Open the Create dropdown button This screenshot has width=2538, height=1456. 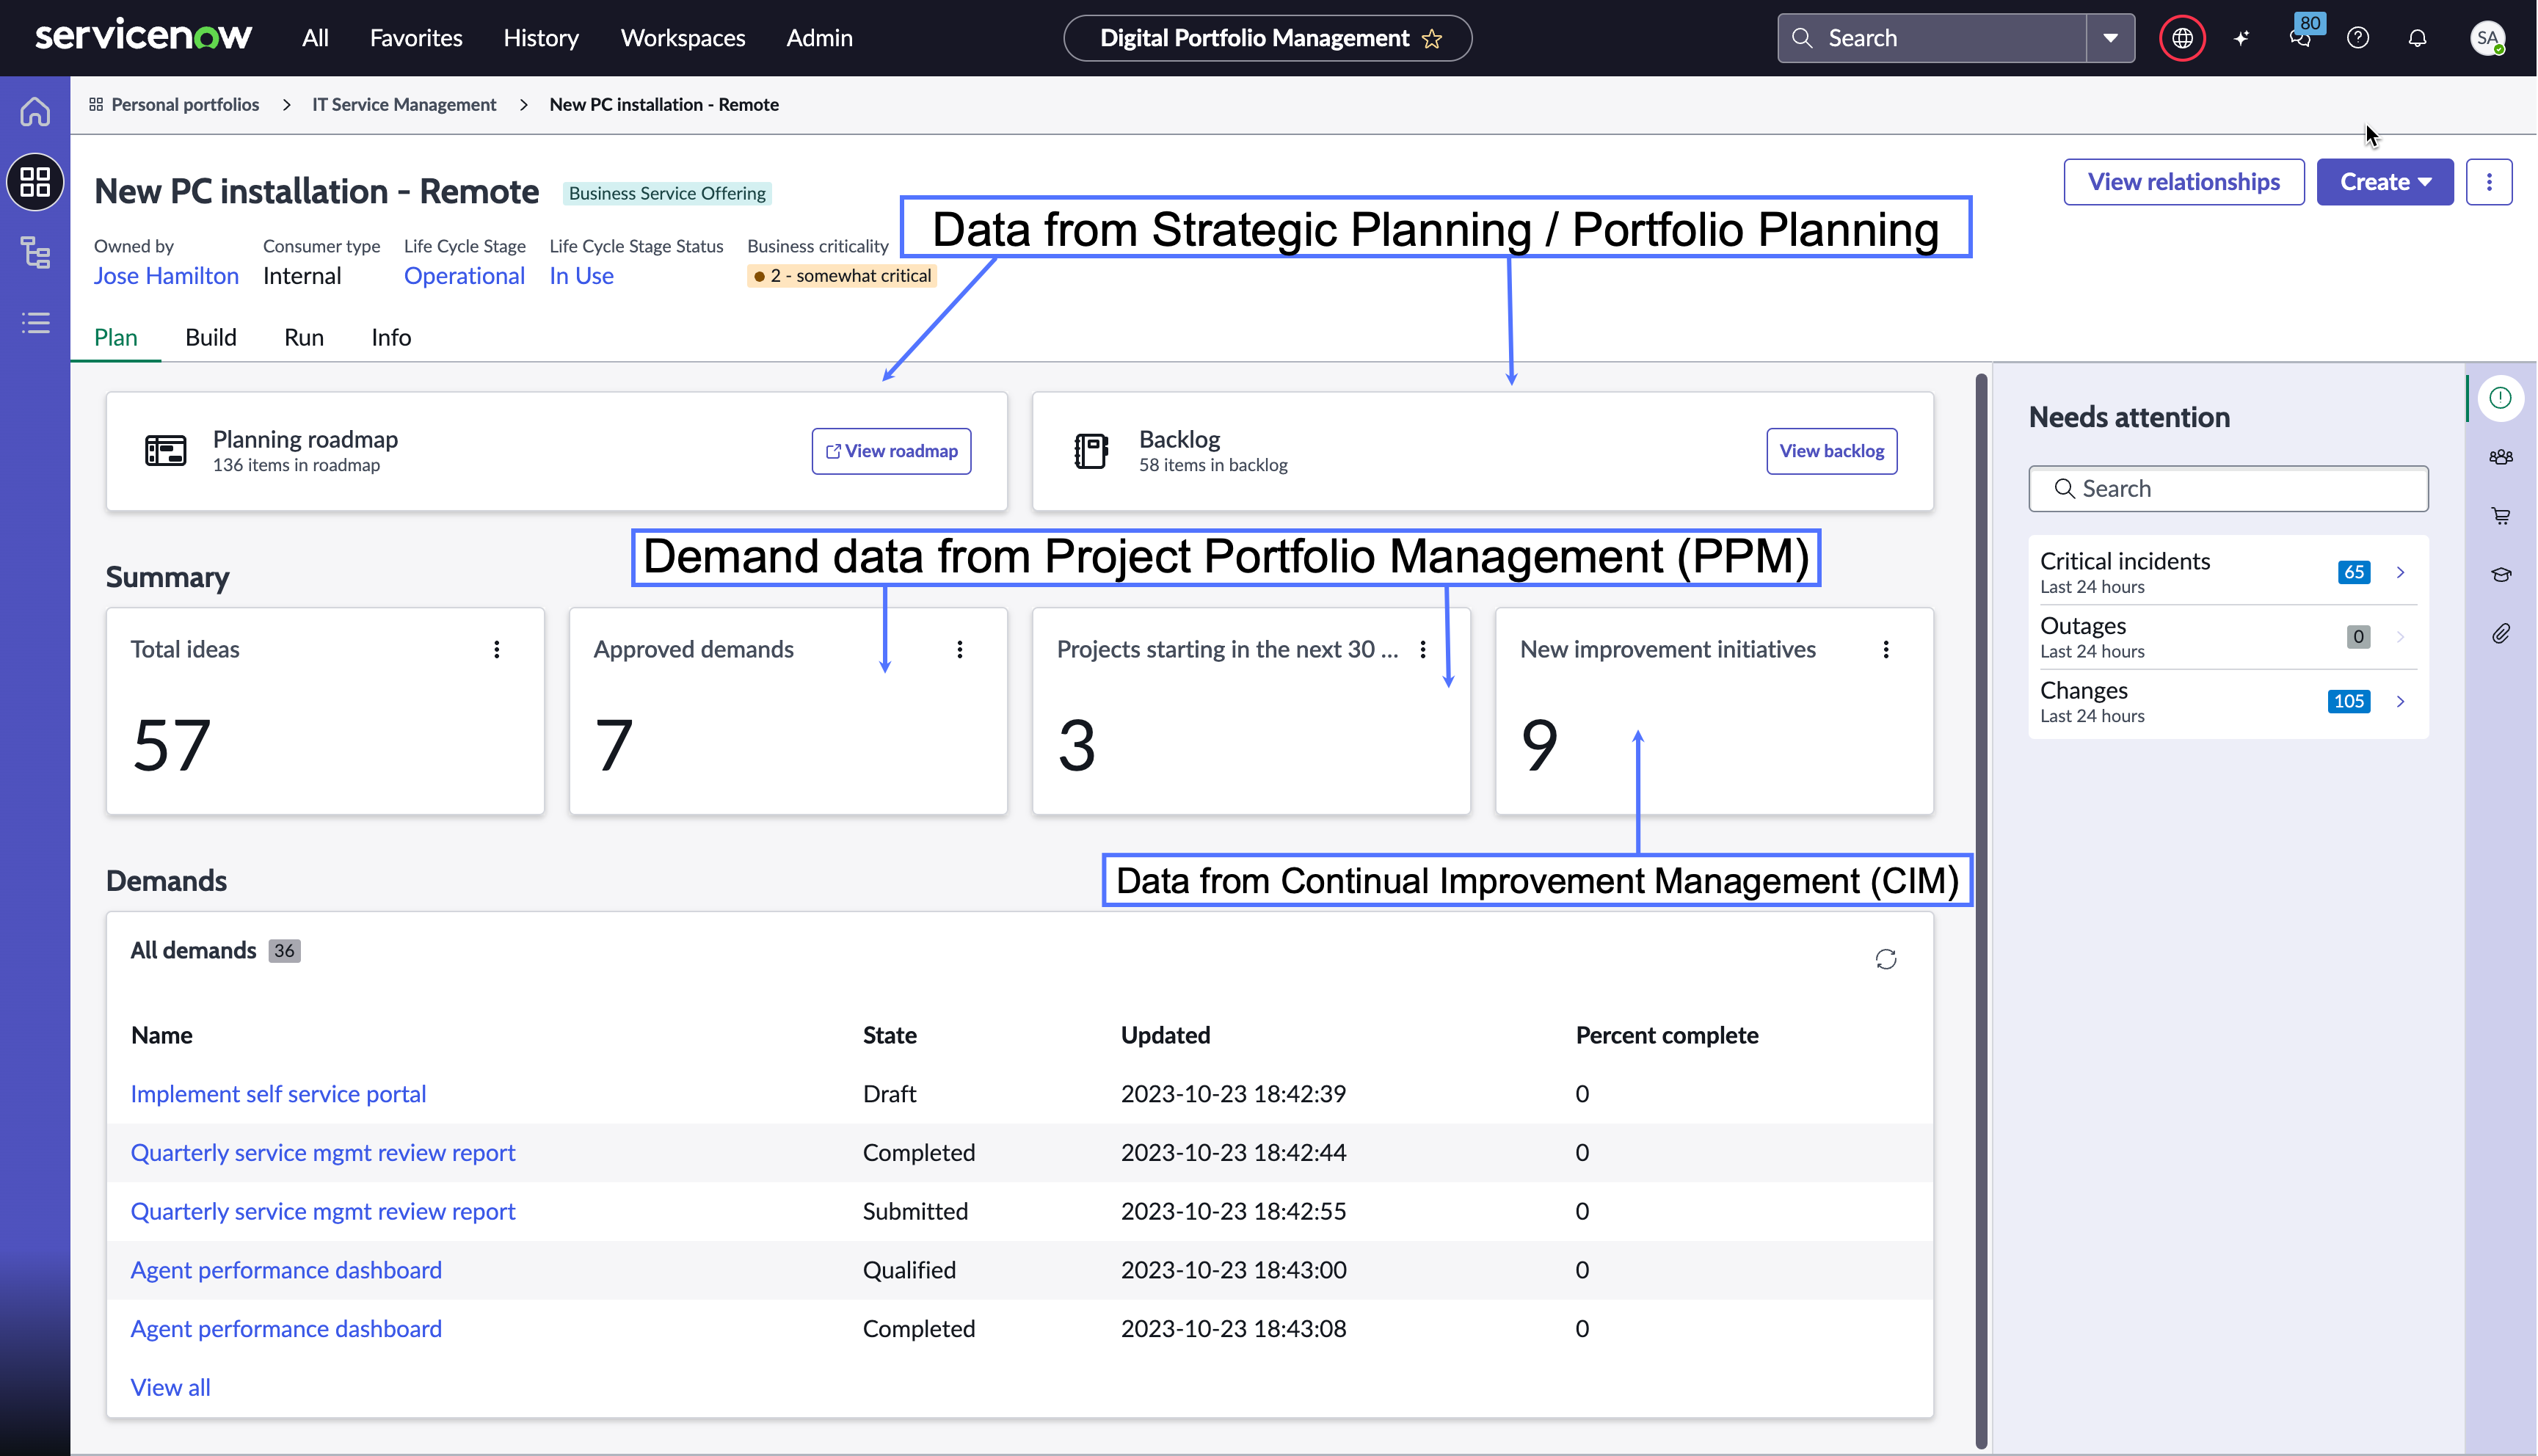[2385, 182]
